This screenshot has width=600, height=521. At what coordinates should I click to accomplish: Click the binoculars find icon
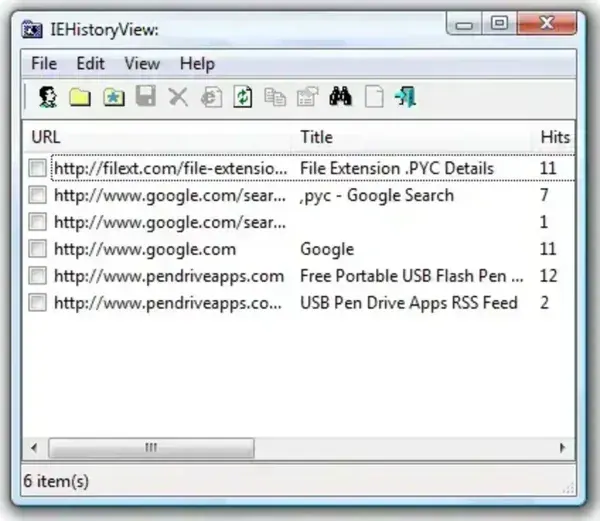[x=340, y=96]
